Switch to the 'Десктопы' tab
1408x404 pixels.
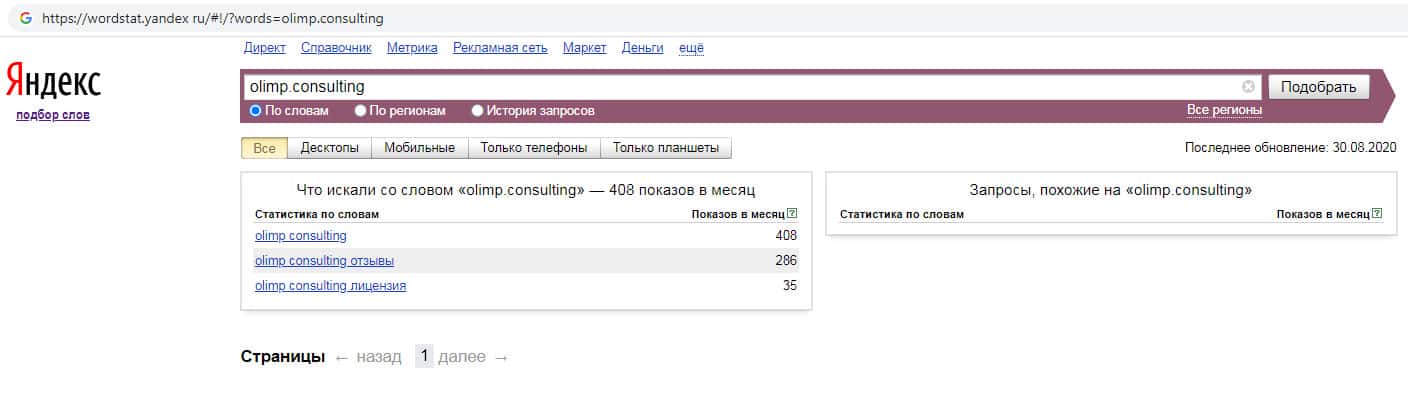[x=329, y=148]
